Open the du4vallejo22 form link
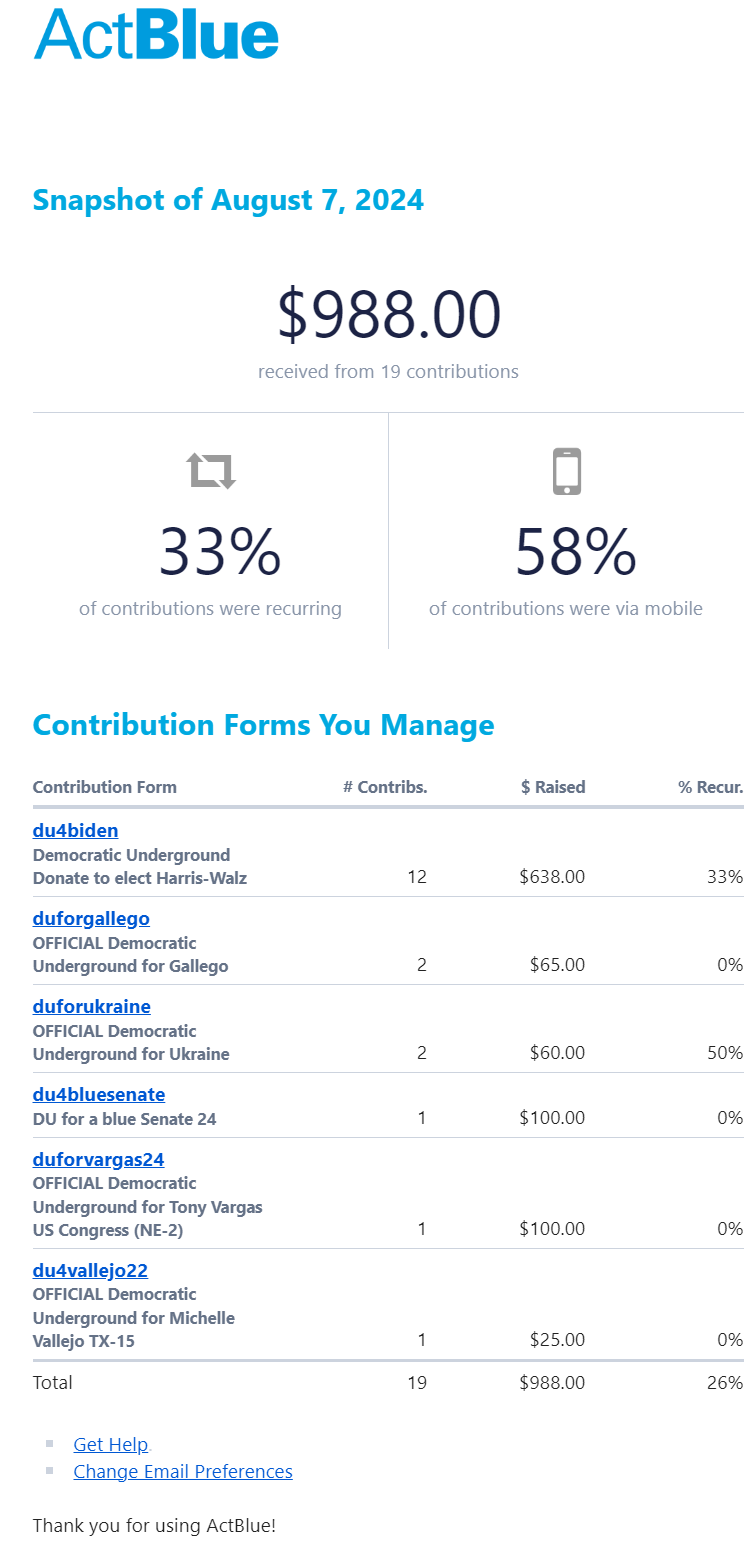Image resolution: width=752 pixels, height=1547 pixels. [90, 1270]
